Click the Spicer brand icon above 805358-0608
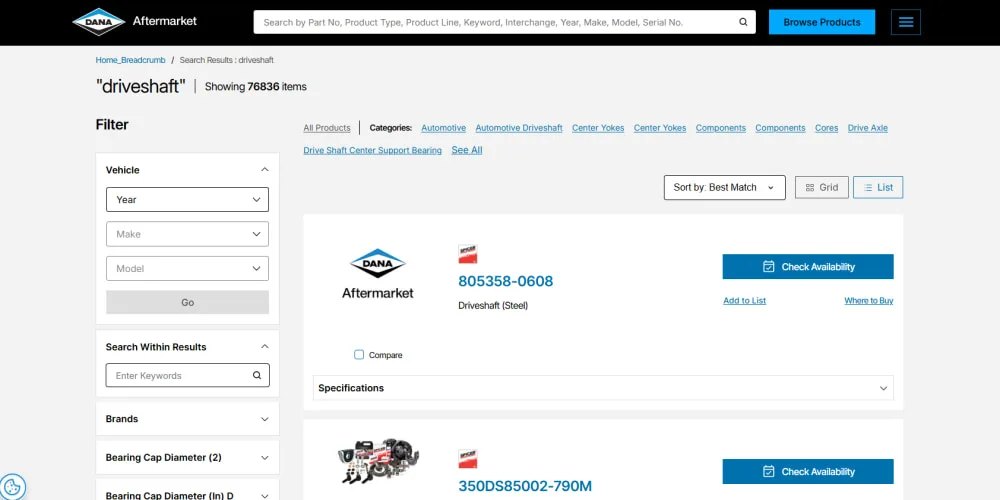Viewport: 1000px width, 500px height. pyautogui.click(x=467, y=254)
